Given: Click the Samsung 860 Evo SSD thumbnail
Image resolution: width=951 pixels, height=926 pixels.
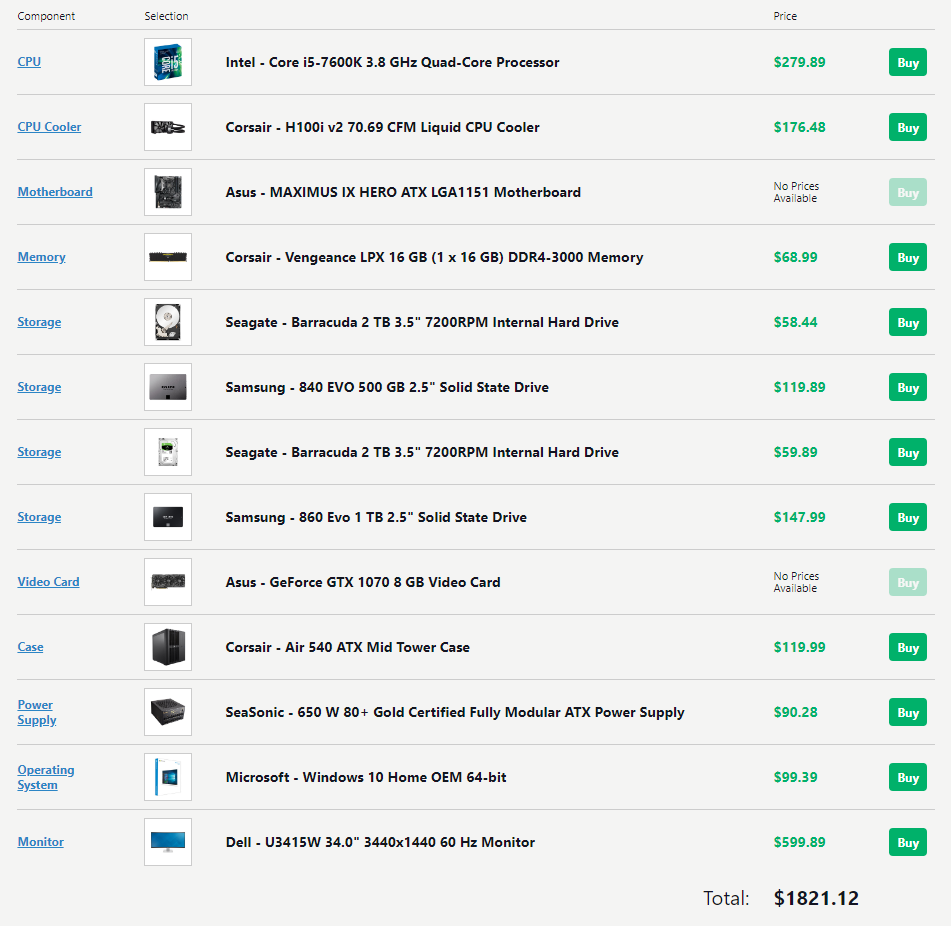Looking at the screenshot, I should point(168,517).
